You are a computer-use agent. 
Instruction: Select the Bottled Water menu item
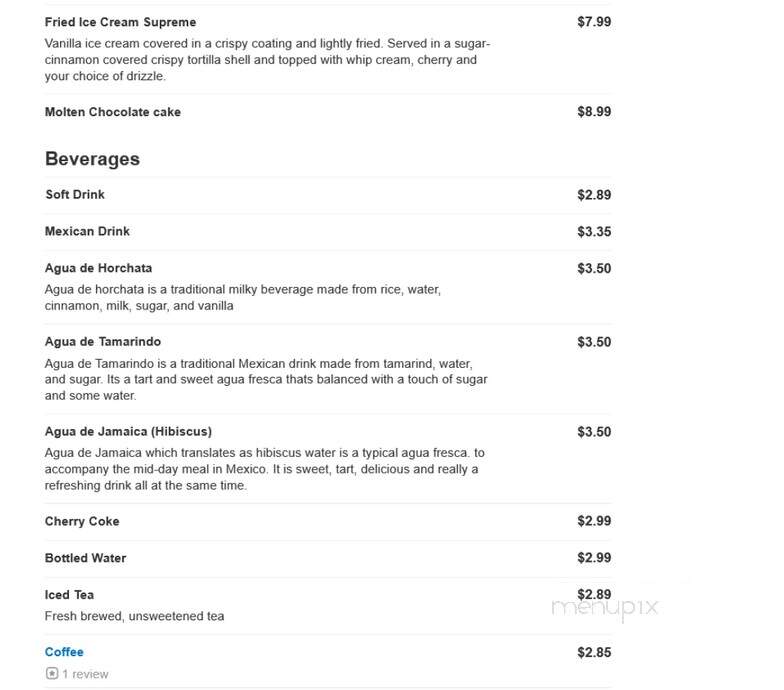point(86,558)
